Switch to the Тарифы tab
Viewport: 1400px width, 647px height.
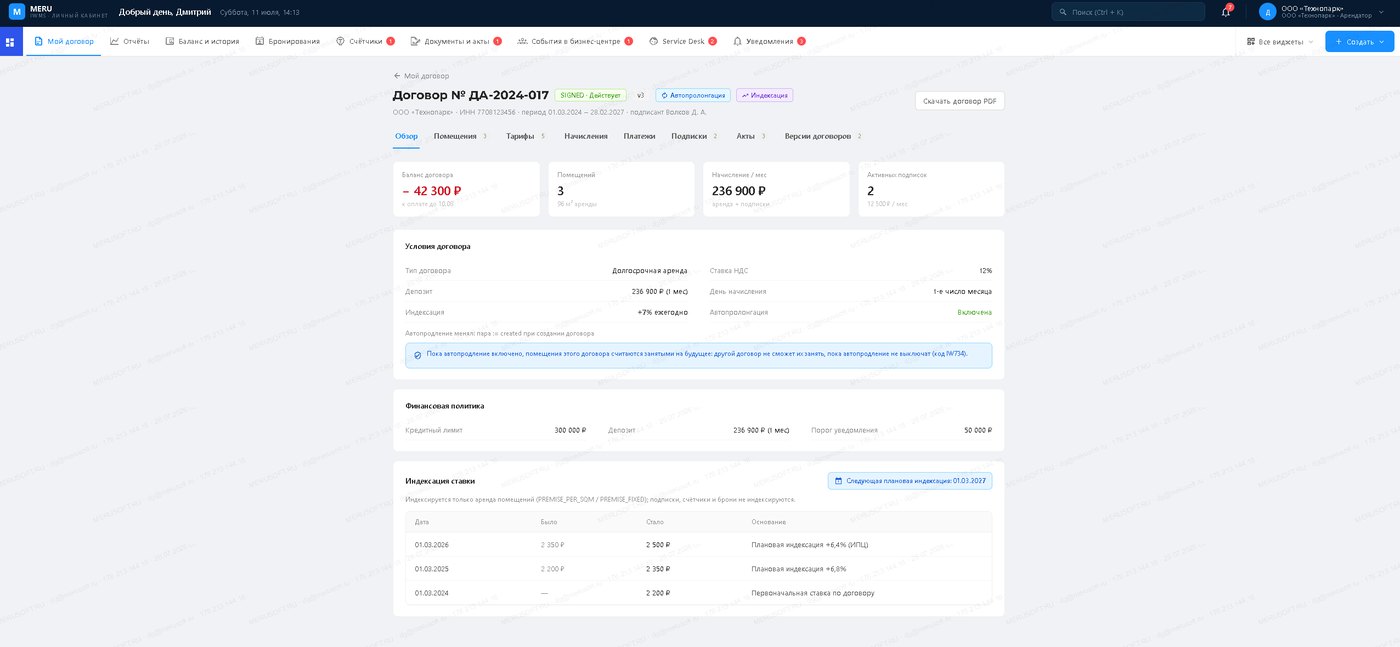[x=526, y=135]
